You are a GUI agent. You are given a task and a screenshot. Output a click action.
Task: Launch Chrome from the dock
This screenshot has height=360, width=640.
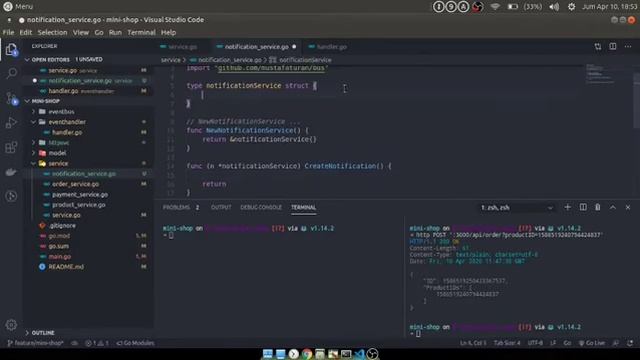click(307, 354)
